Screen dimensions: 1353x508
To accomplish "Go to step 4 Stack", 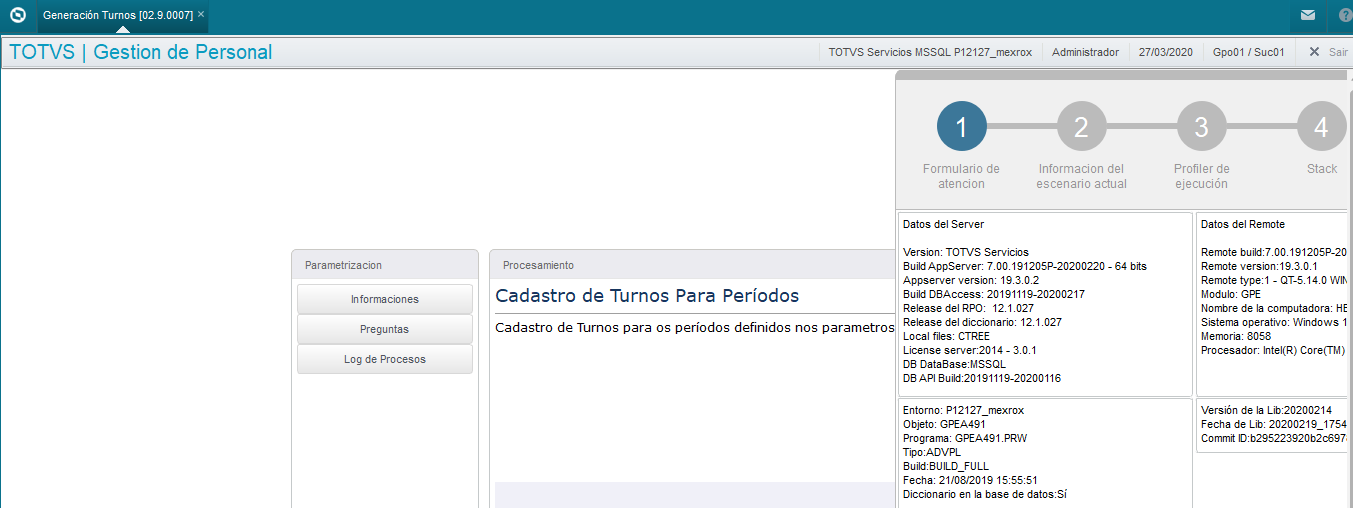I will pyautogui.click(x=1321, y=127).
